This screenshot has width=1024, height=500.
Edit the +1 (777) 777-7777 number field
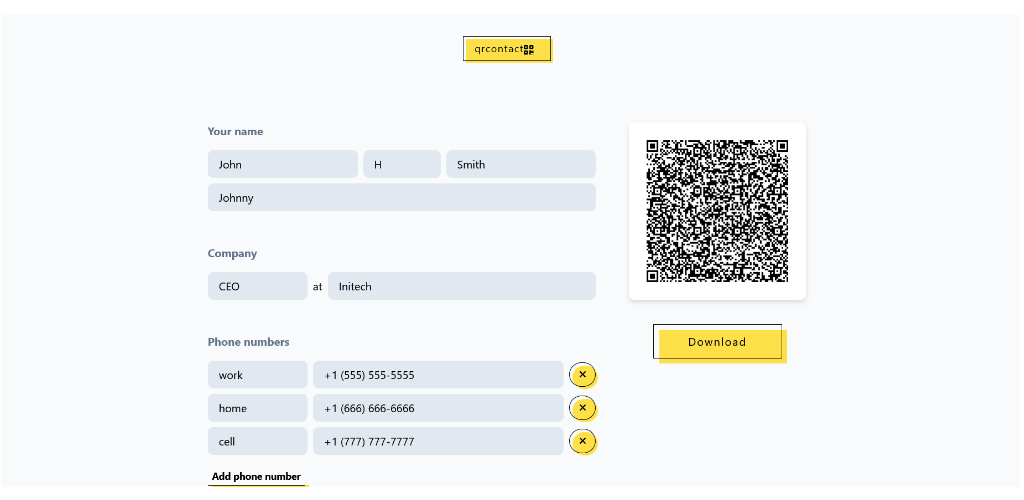[x=438, y=442]
